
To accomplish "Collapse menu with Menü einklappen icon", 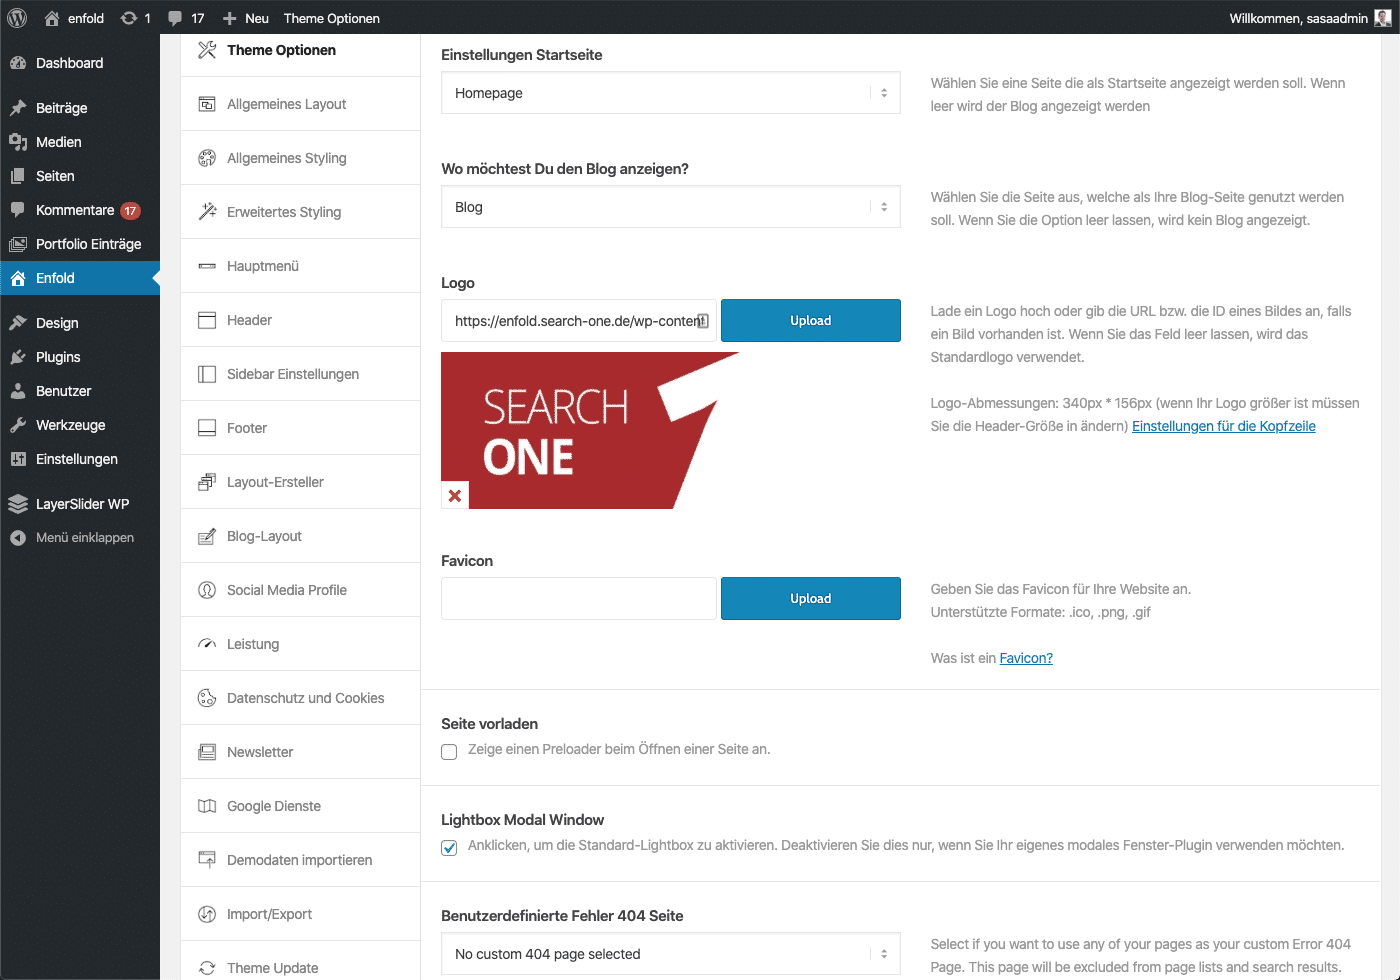I will click(18, 538).
